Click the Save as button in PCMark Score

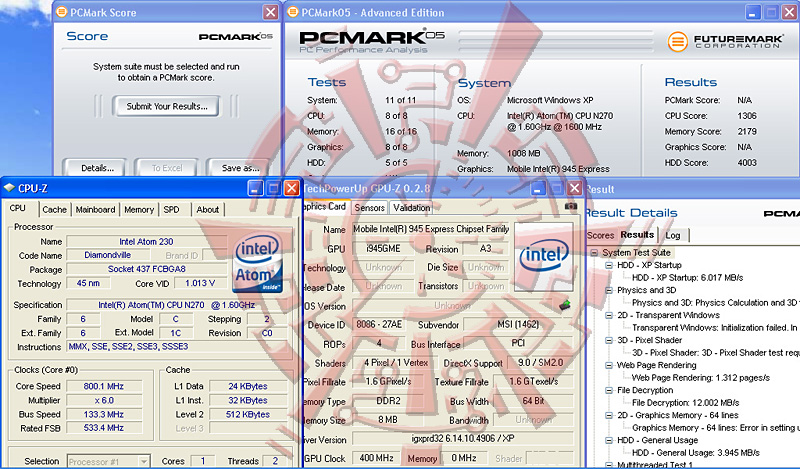click(240, 168)
